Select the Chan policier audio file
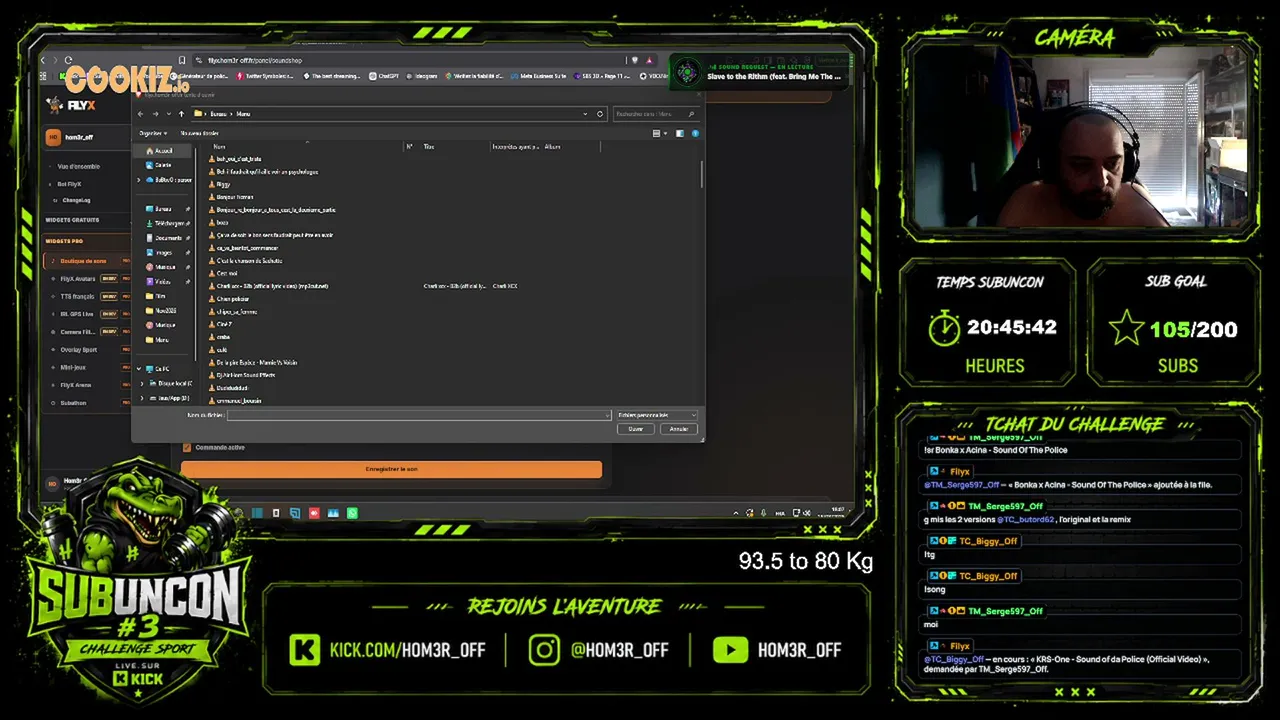Image resolution: width=1280 pixels, height=720 pixels. pos(229,299)
